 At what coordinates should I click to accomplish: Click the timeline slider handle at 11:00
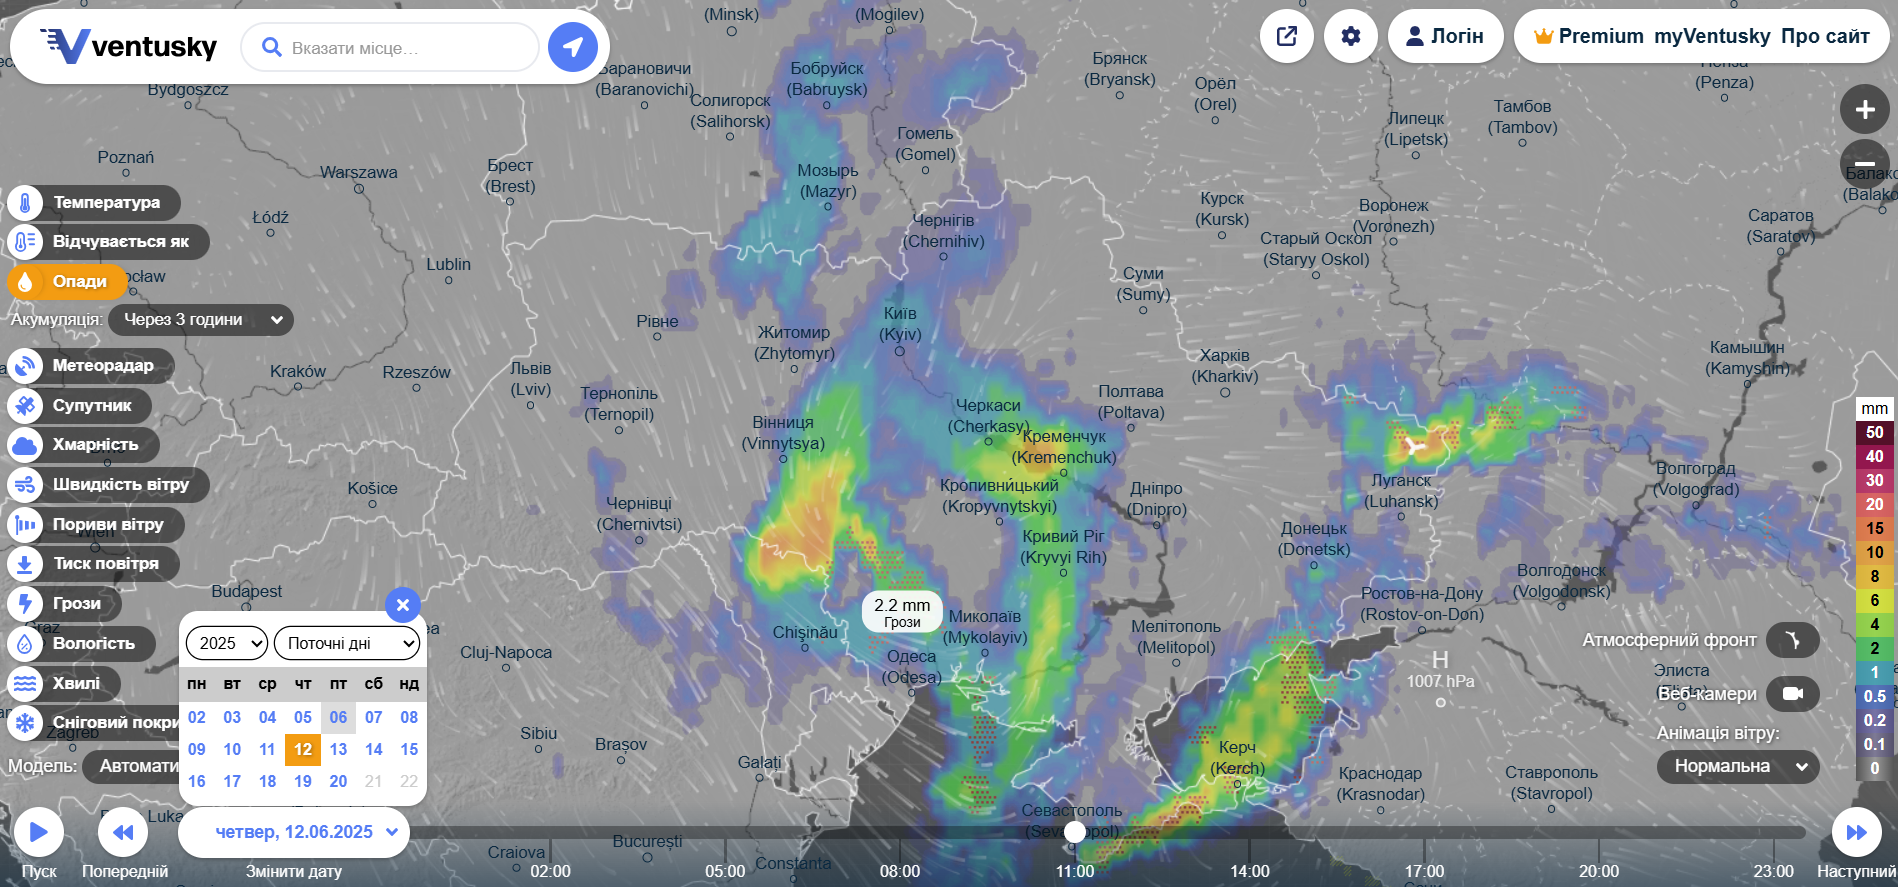coord(1075,832)
